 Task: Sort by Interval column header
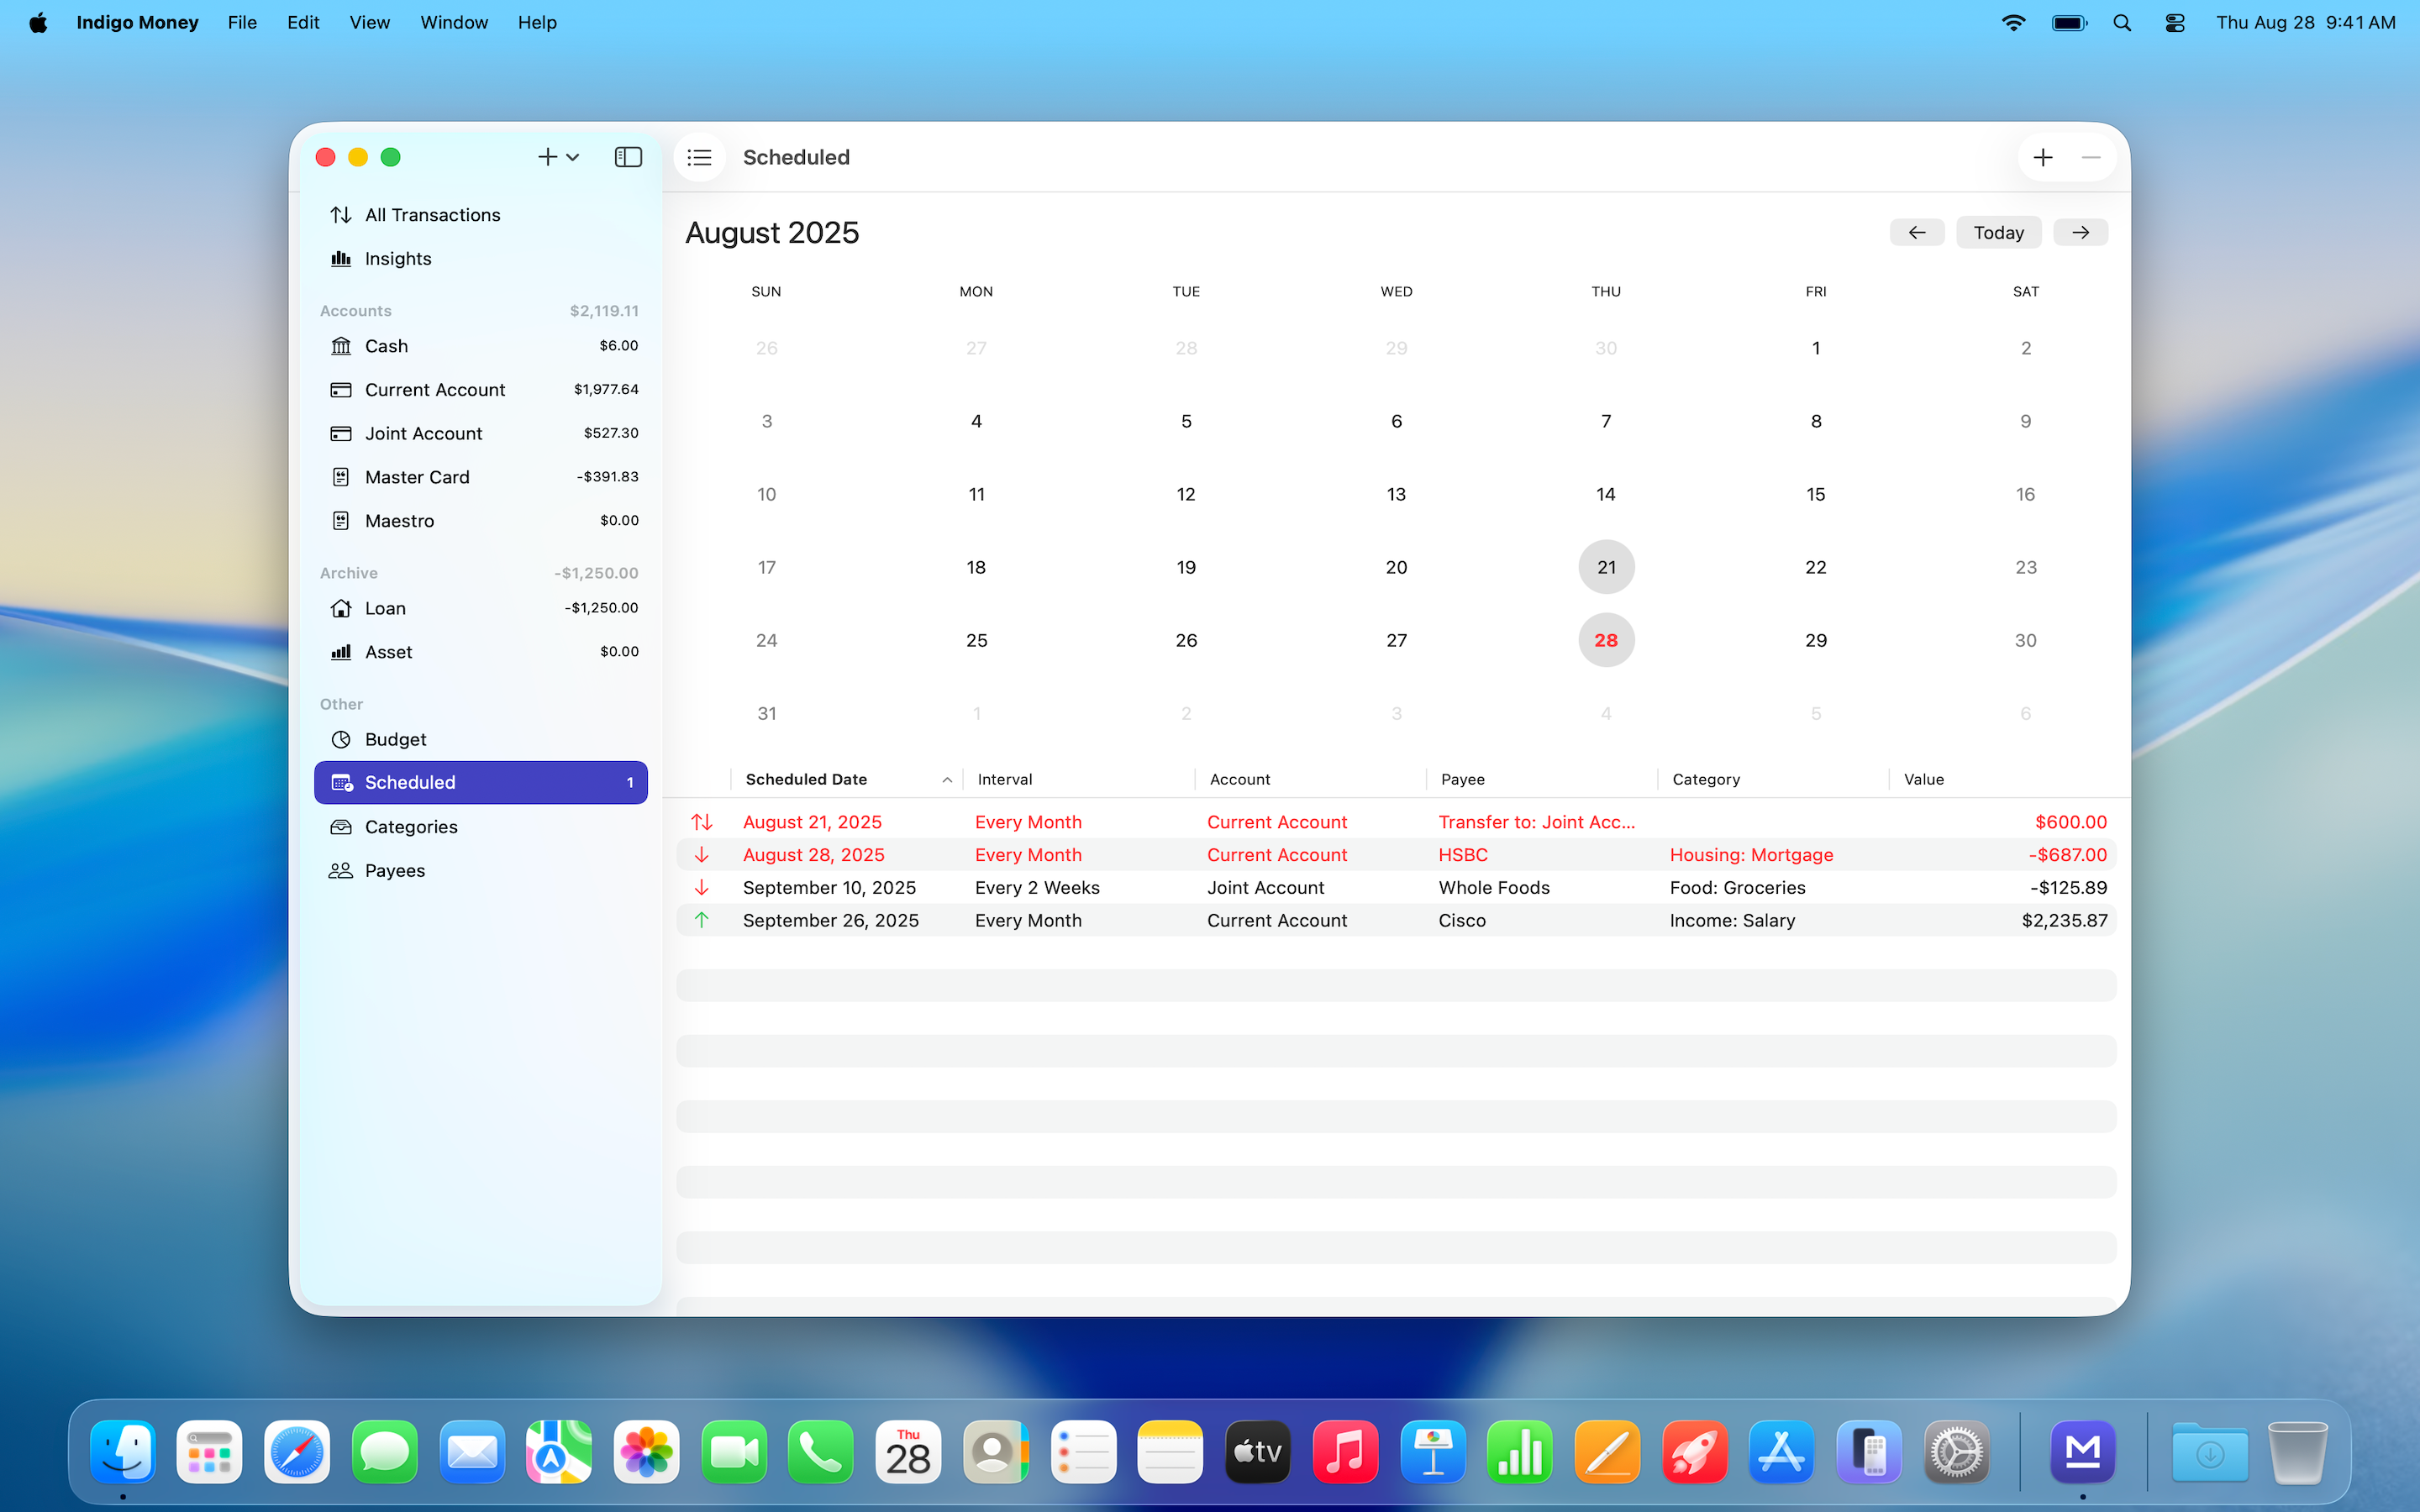[x=1078, y=779]
